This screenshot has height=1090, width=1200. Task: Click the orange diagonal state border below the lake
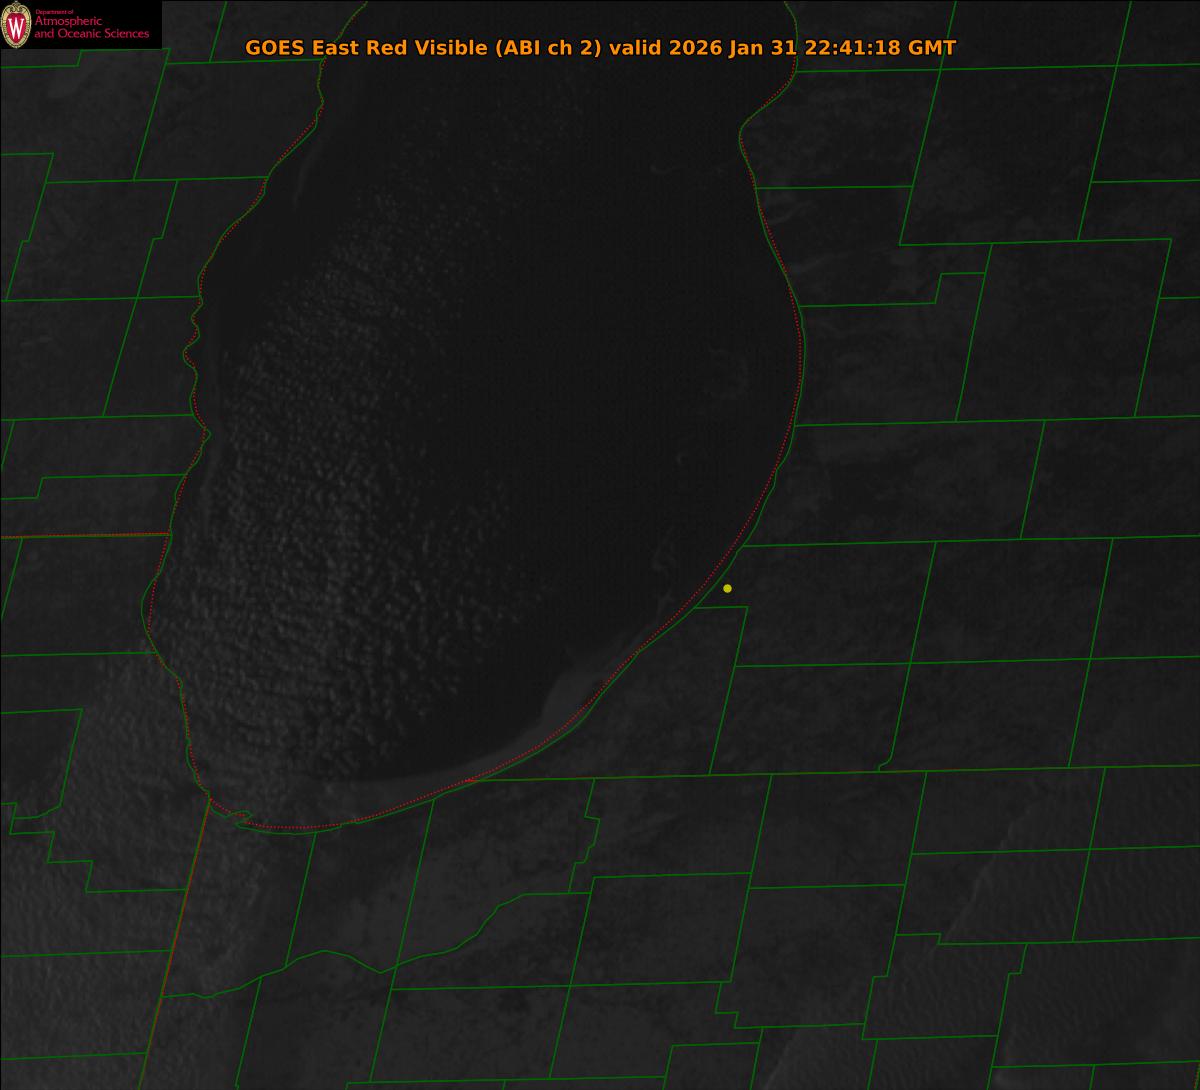[185, 900]
